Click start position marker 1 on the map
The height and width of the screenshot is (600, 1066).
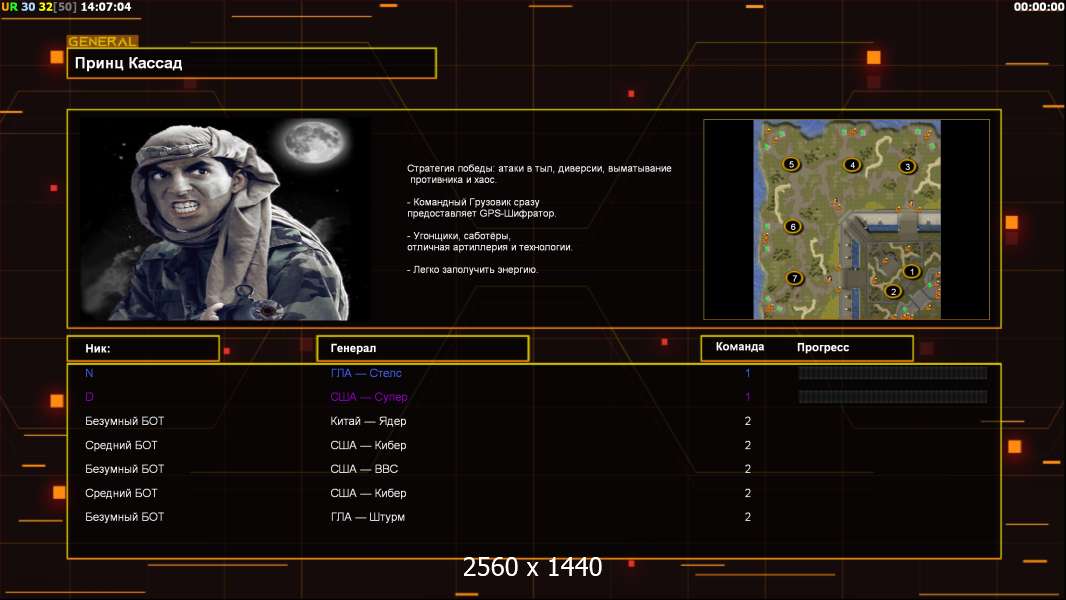pos(911,271)
